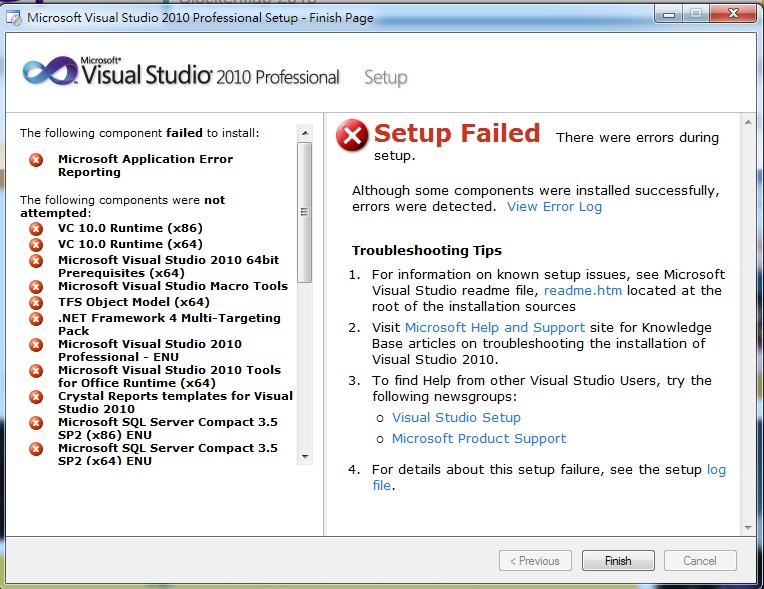764x589 pixels.
Task: Select 'VC 10.0 Runtime (x64)' entry
Action: pyautogui.click(x=130, y=244)
